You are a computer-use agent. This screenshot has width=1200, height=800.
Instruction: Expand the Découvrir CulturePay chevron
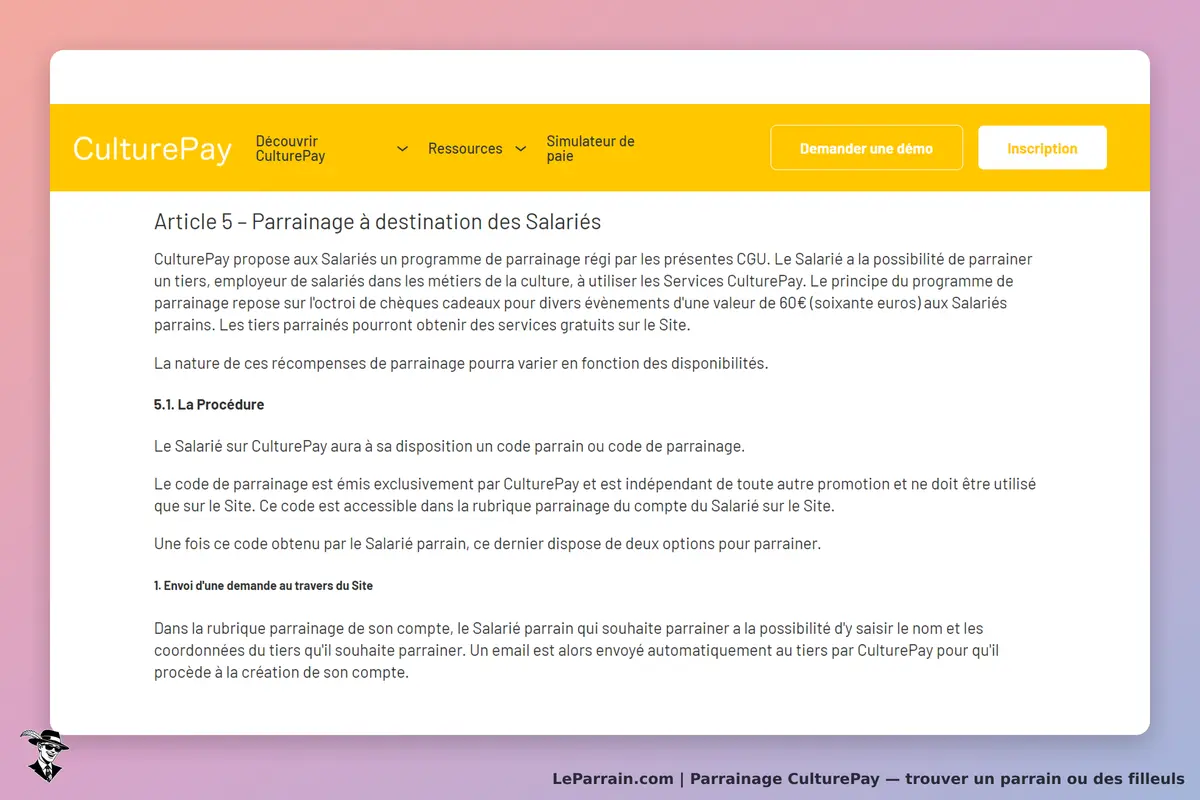pyautogui.click(x=402, y=148)
